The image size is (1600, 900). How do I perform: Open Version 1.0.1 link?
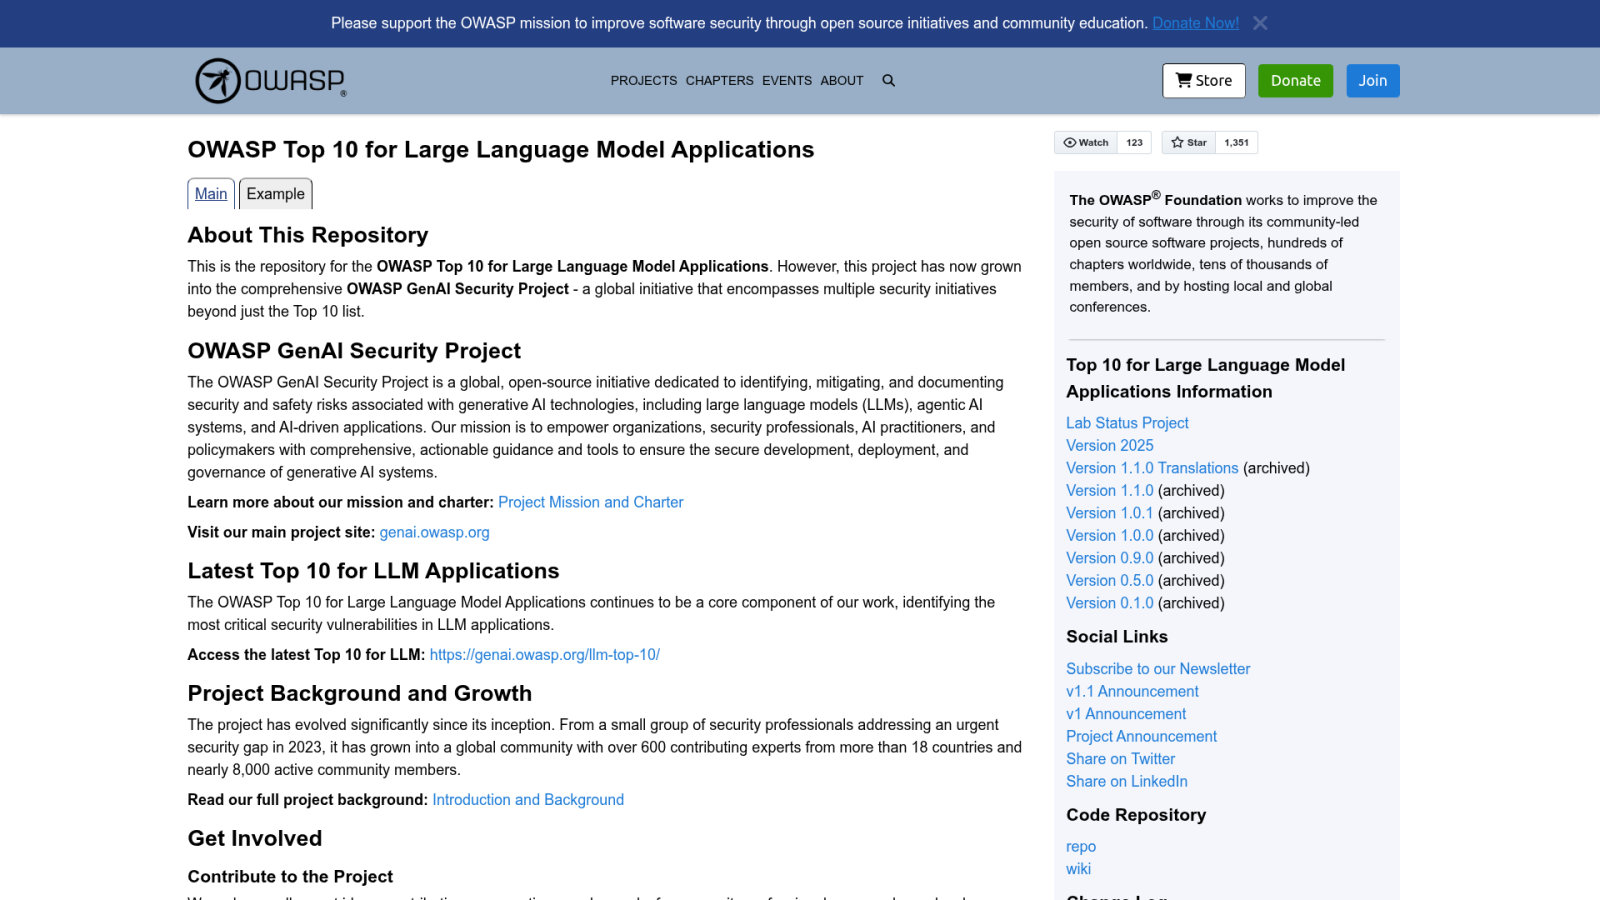[1110, 513]
